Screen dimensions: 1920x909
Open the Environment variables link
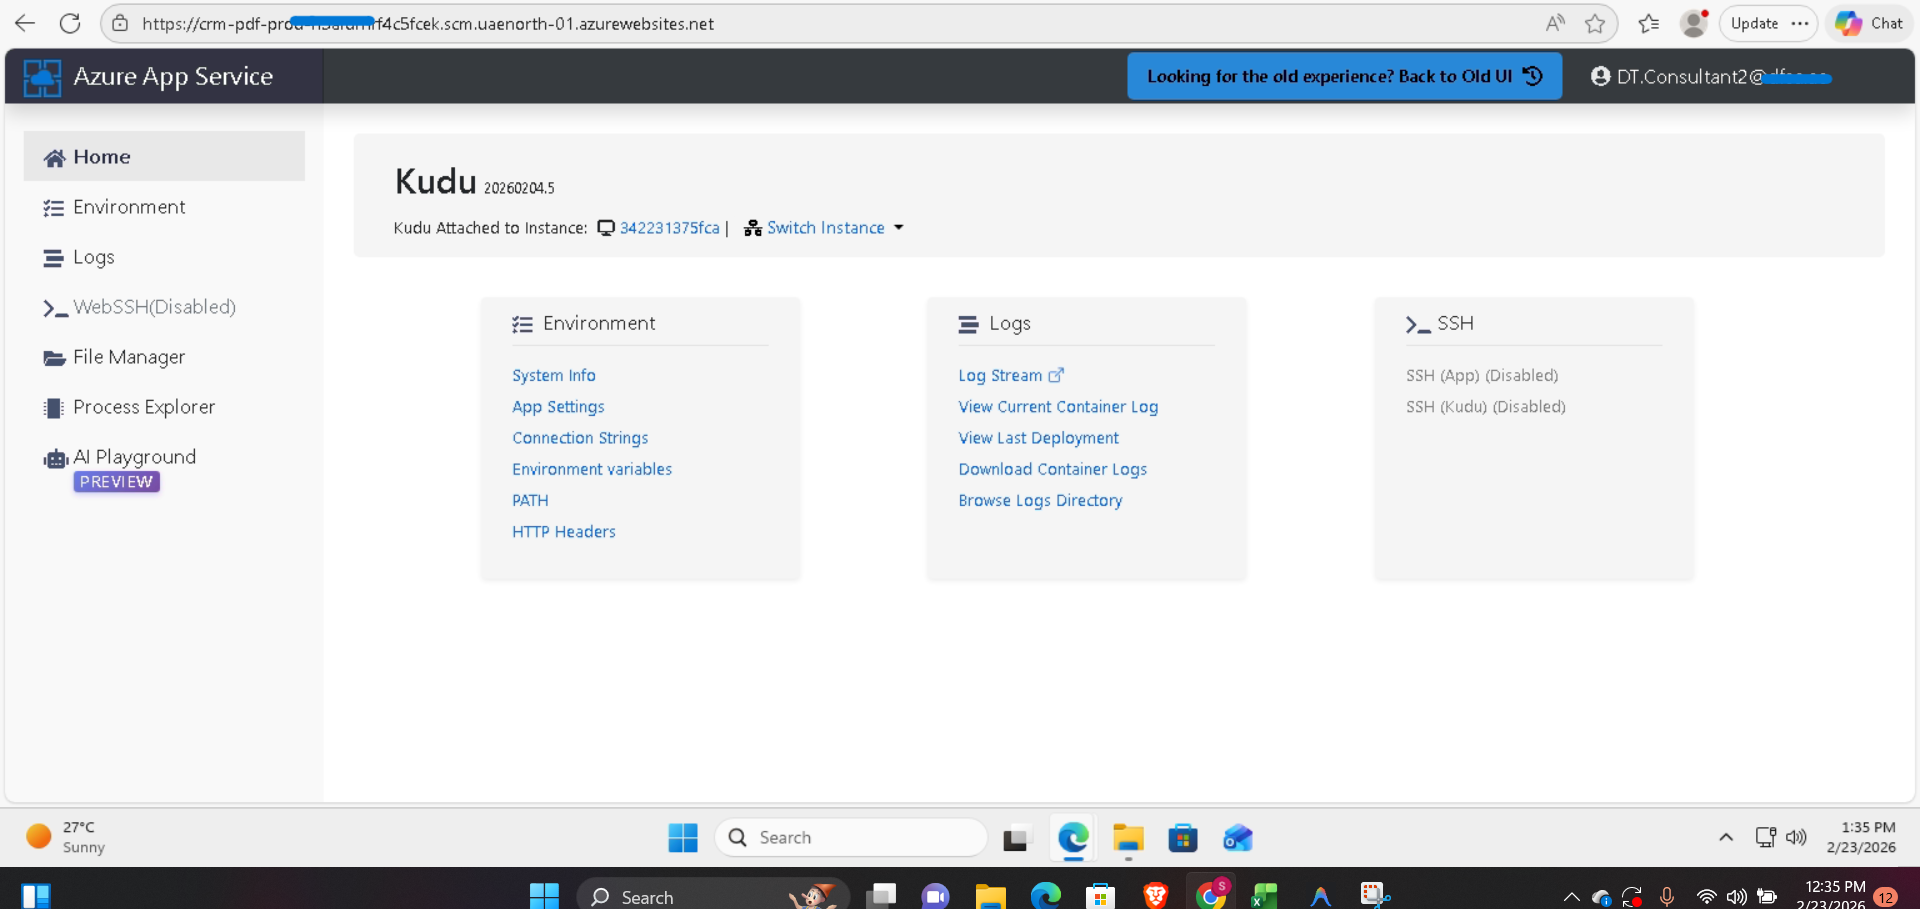(592, 469)
